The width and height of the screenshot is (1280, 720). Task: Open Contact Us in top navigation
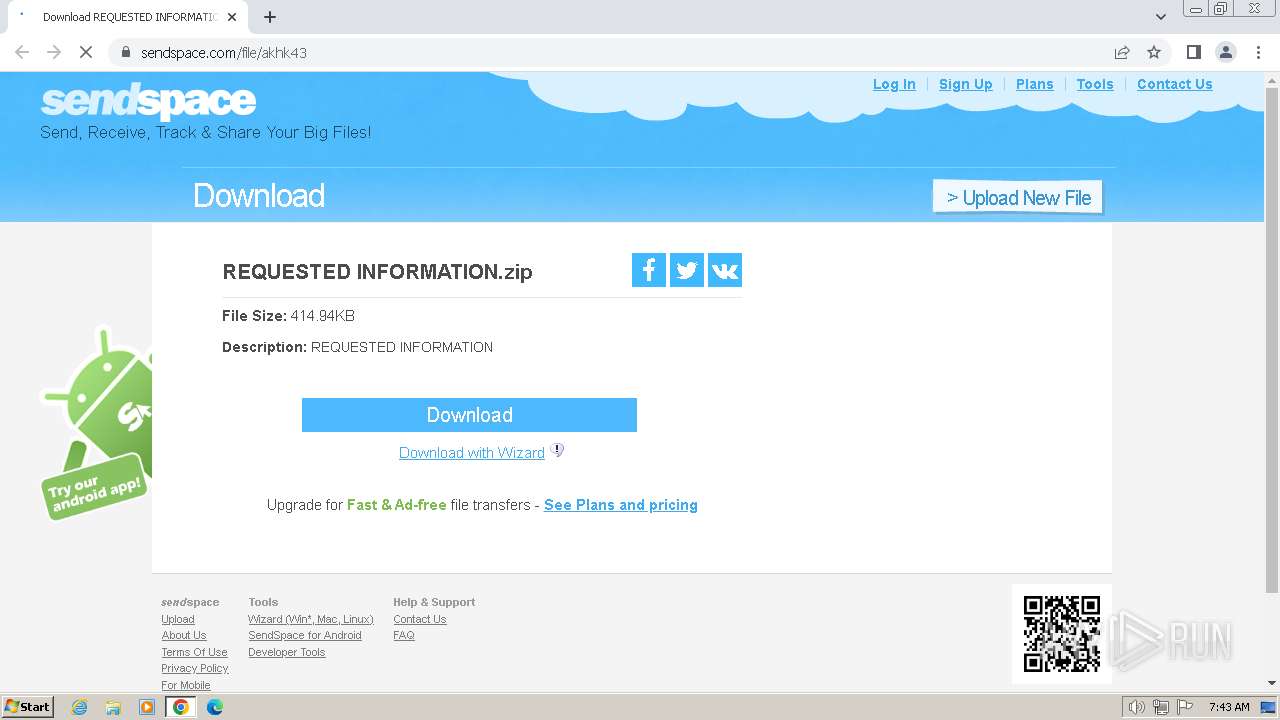click(x=1175, y=84)
